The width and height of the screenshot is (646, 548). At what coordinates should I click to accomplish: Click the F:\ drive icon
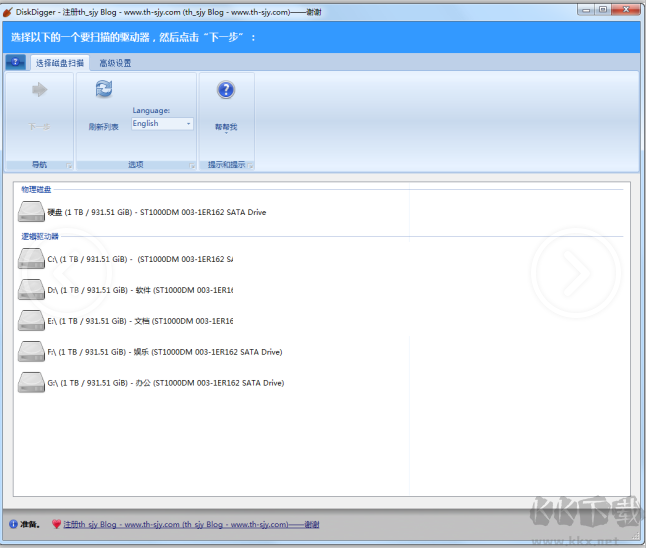coord(31,351)
